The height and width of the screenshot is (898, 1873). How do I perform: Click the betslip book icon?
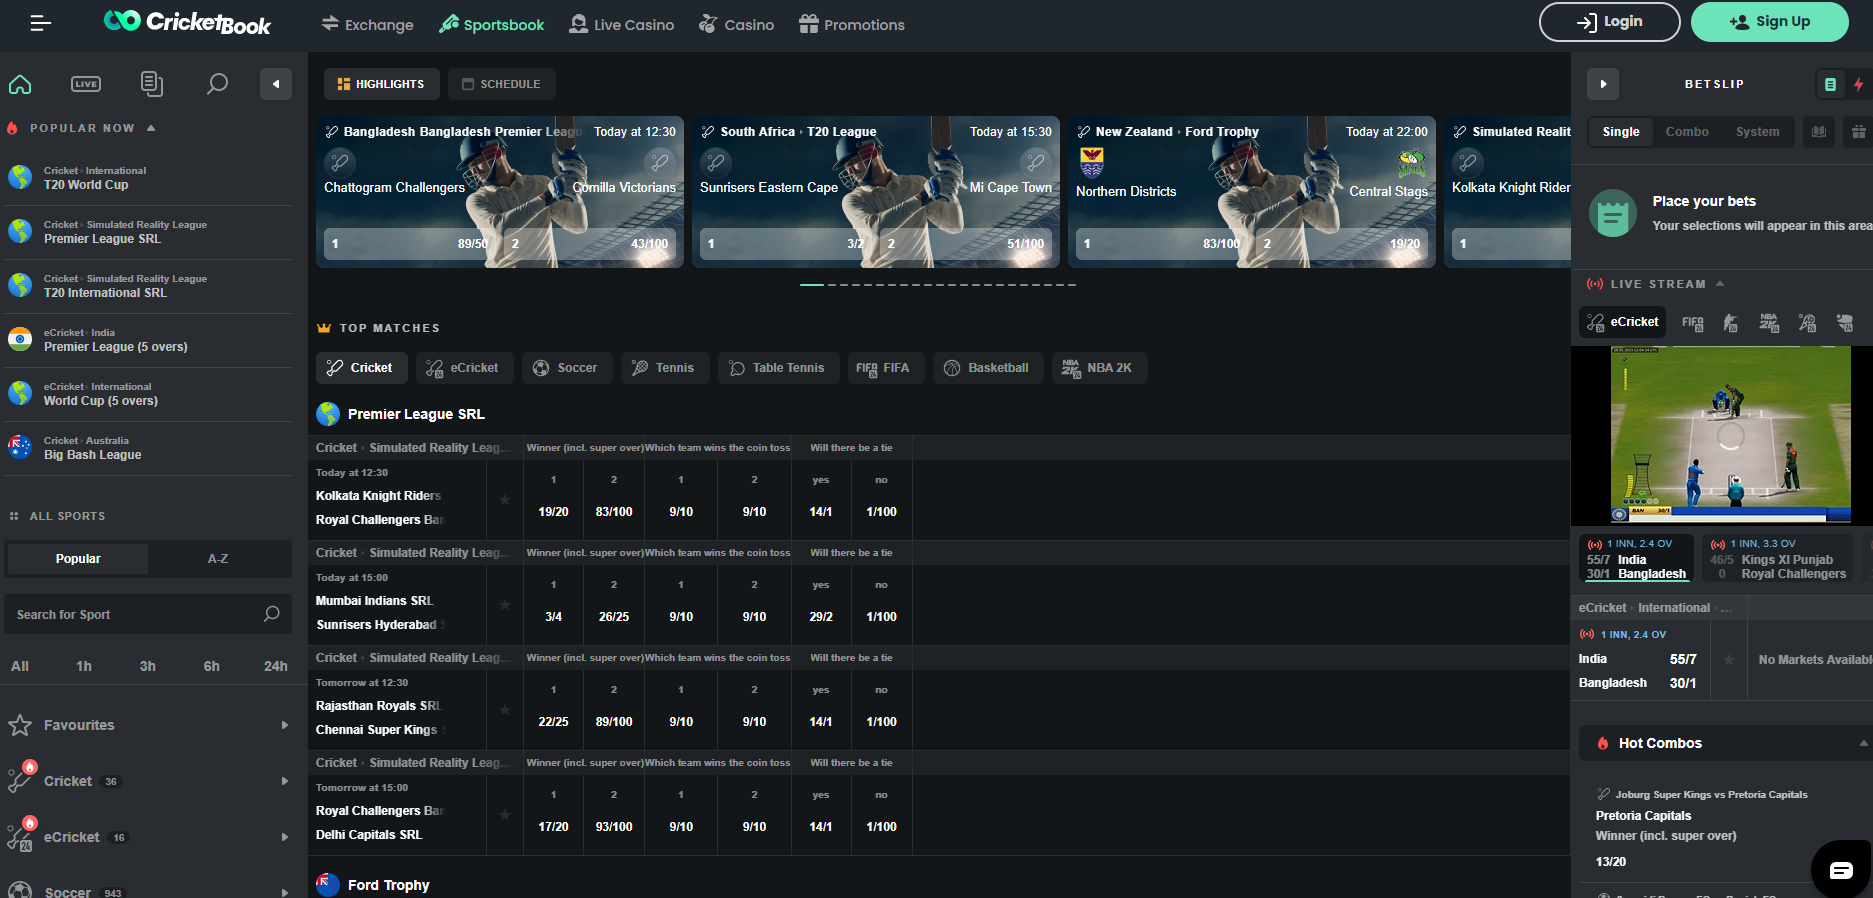(x=1819, y=132)
